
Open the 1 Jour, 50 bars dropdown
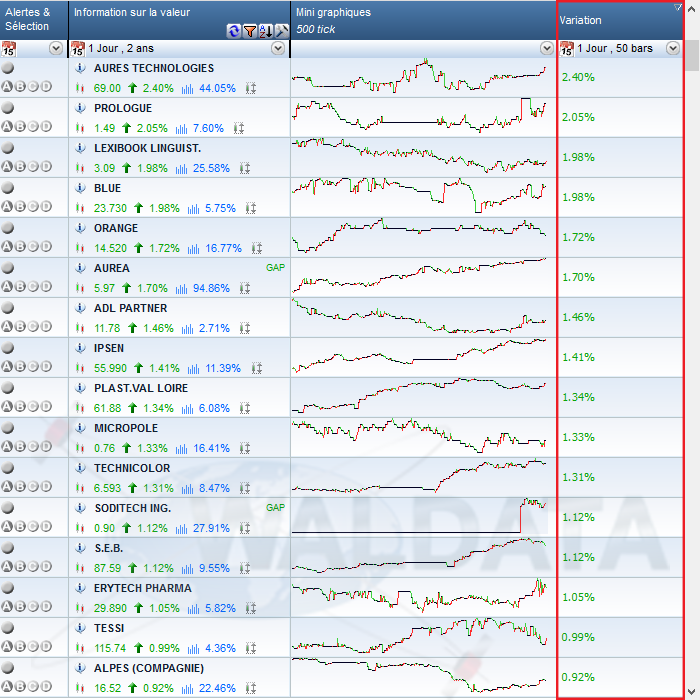tap(673, 48)
